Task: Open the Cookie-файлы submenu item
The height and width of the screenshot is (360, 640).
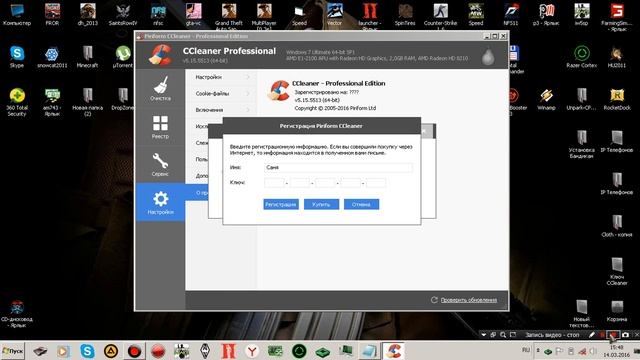Action: (221, 93)
